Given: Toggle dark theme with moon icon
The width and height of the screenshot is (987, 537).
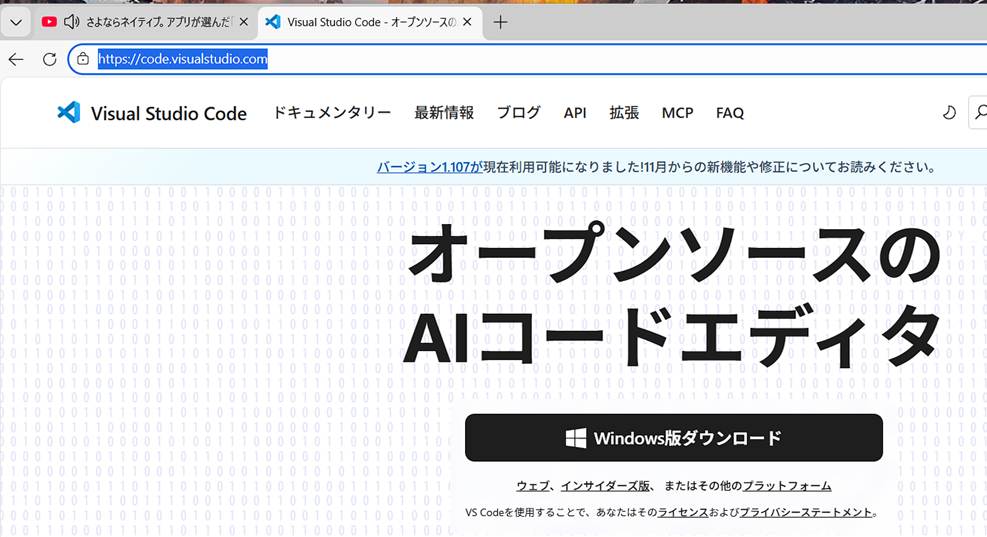Looking at the screenshot, I should coord(949,113).
